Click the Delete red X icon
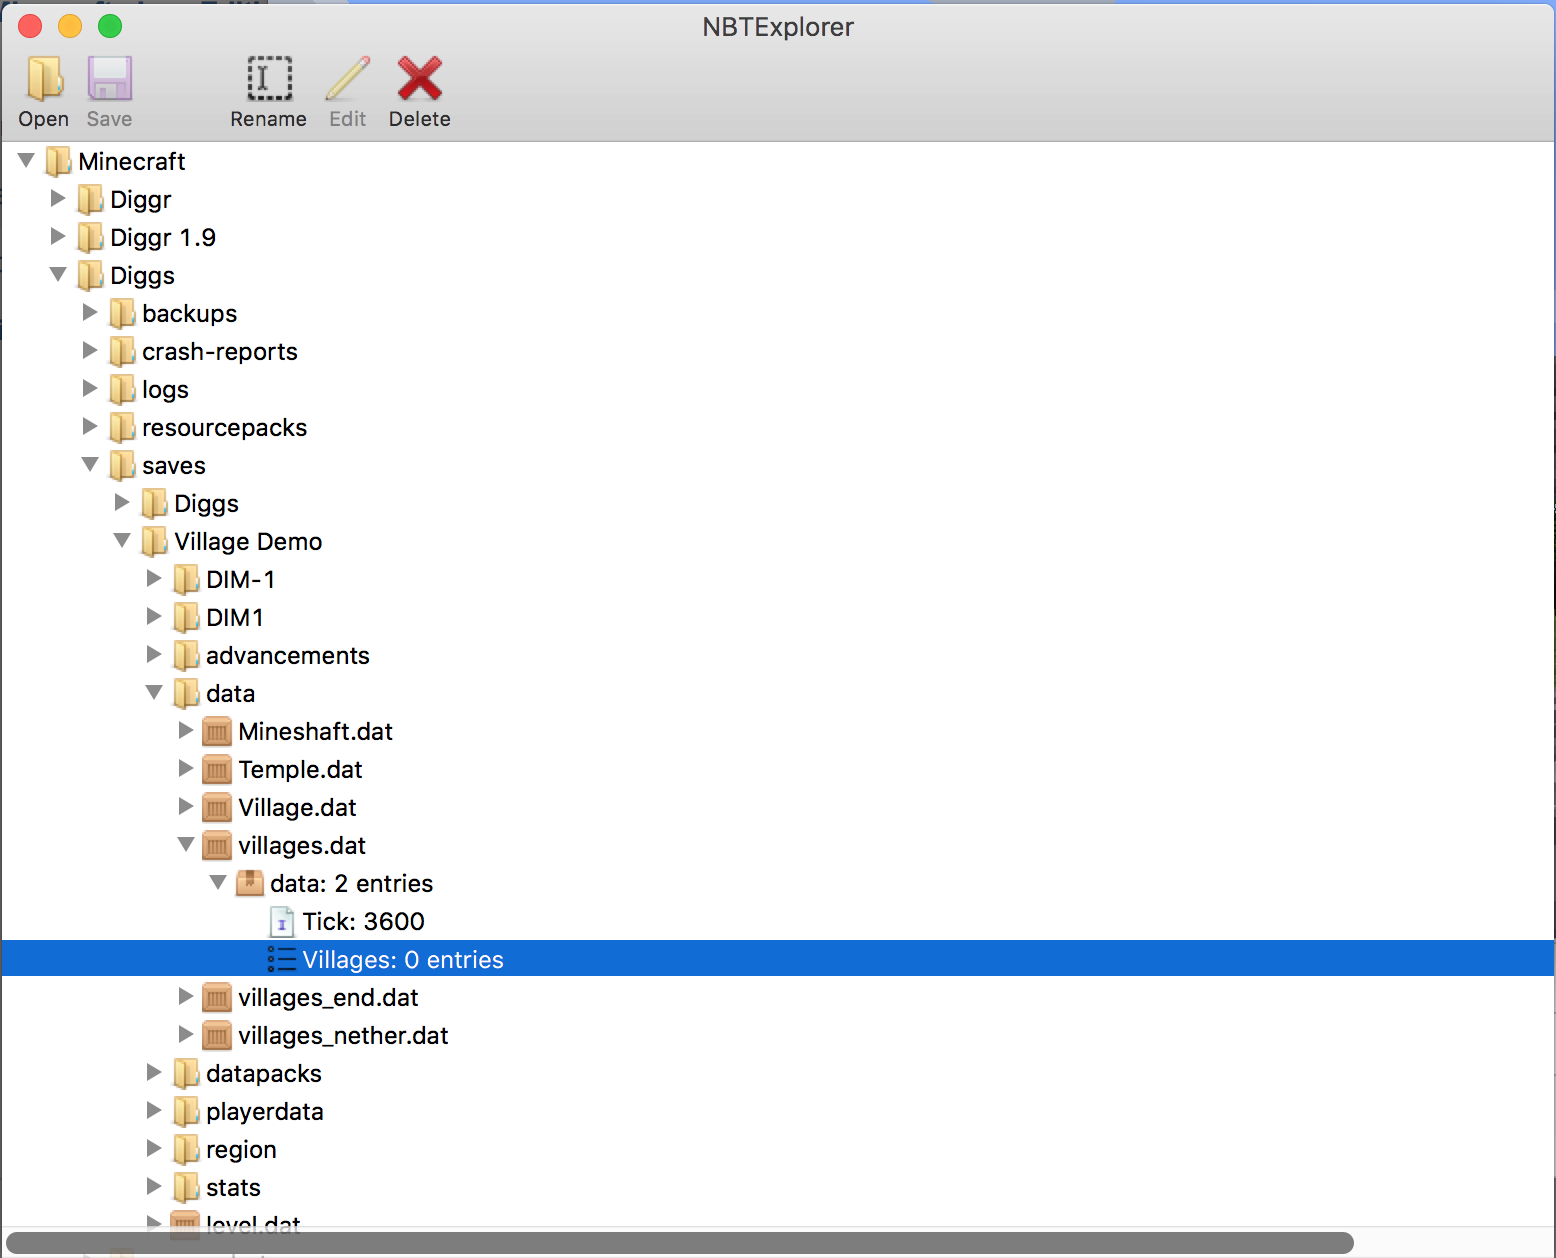Image resolution: width=1556 pixels, height=1258 pixels. tap(419, 79)
